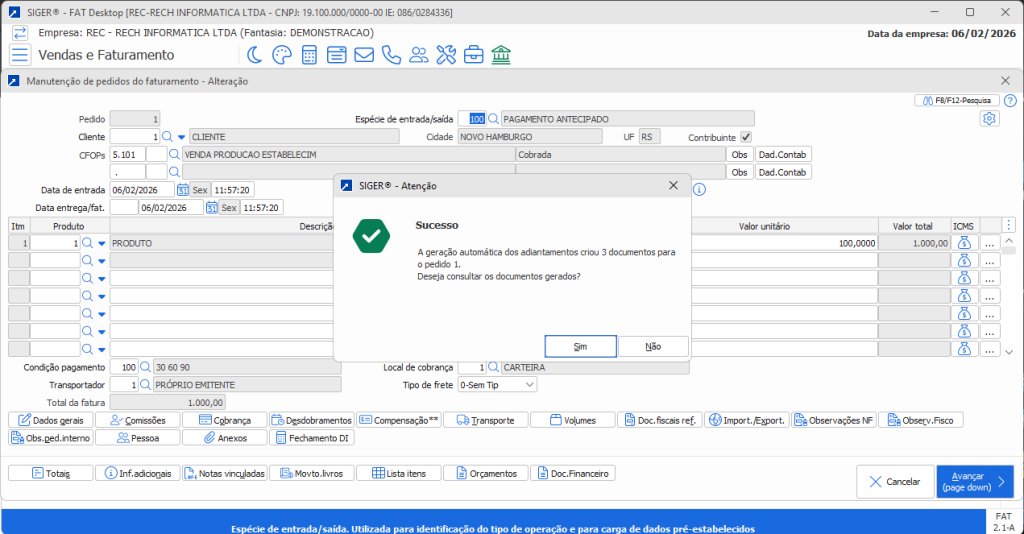Open the hamburger main menu

coord(20,55)
